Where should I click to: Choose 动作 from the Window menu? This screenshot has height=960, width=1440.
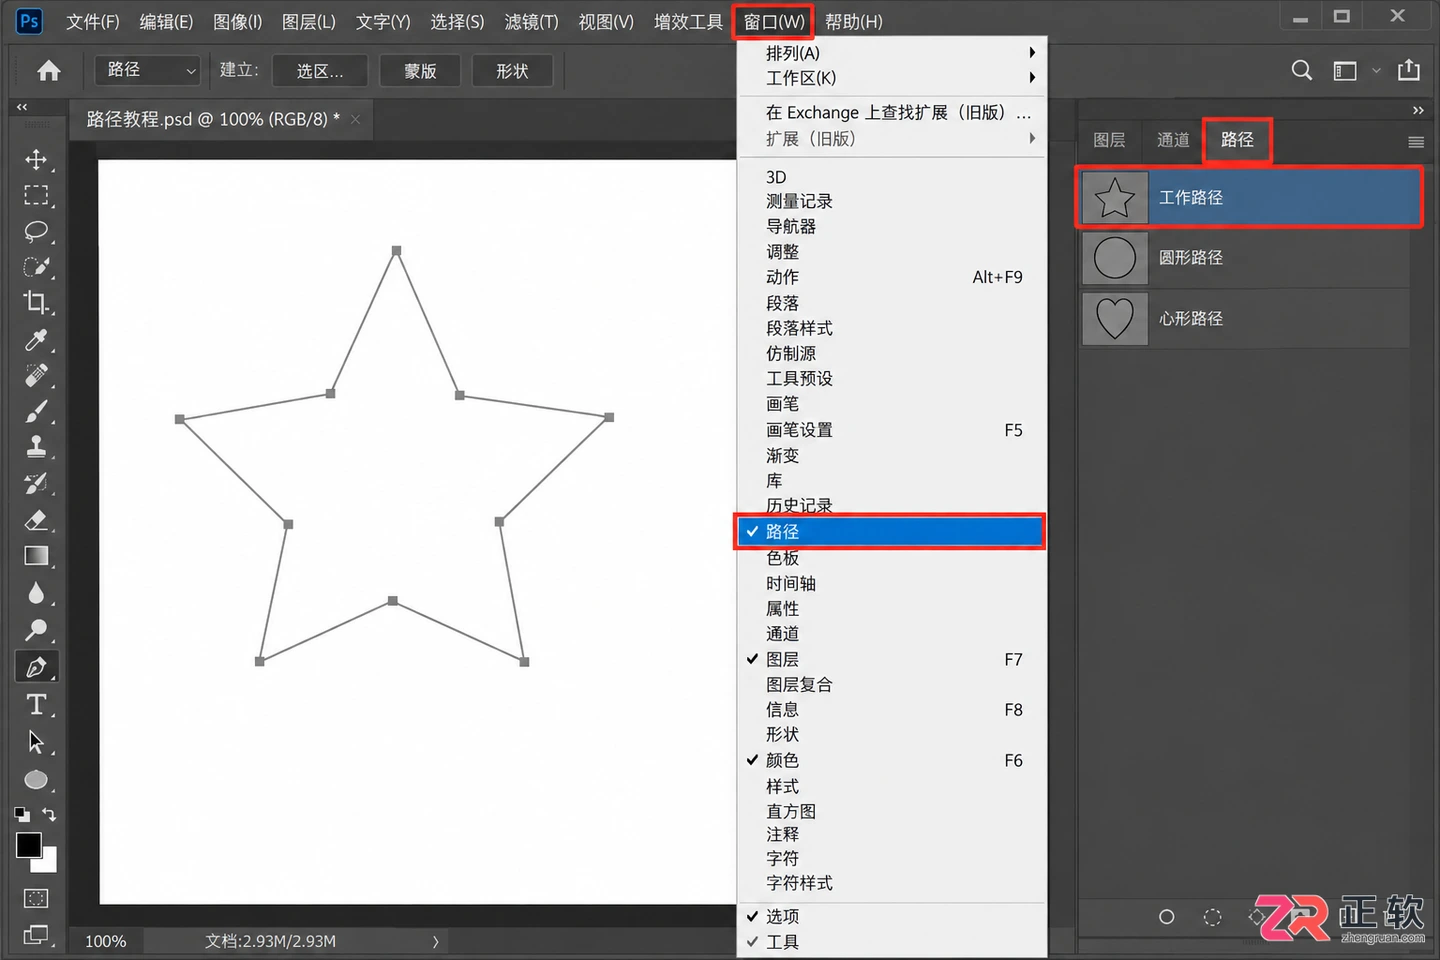891,277
